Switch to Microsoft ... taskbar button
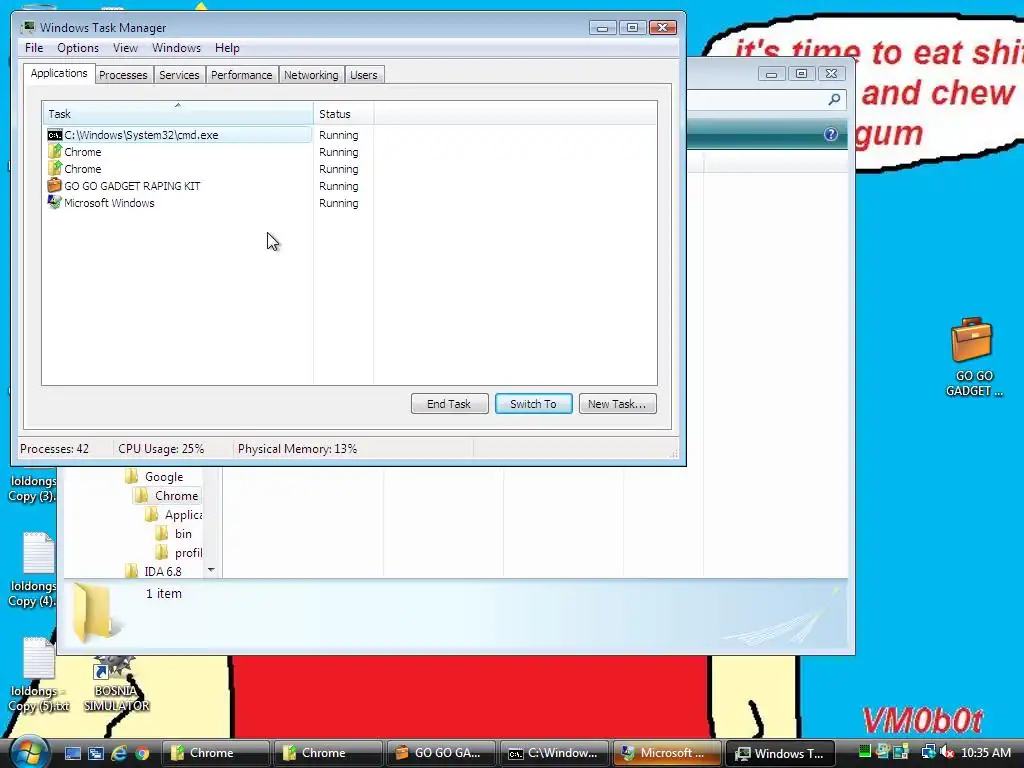The width and height of the screenshot is (1024, 768). 667,753
